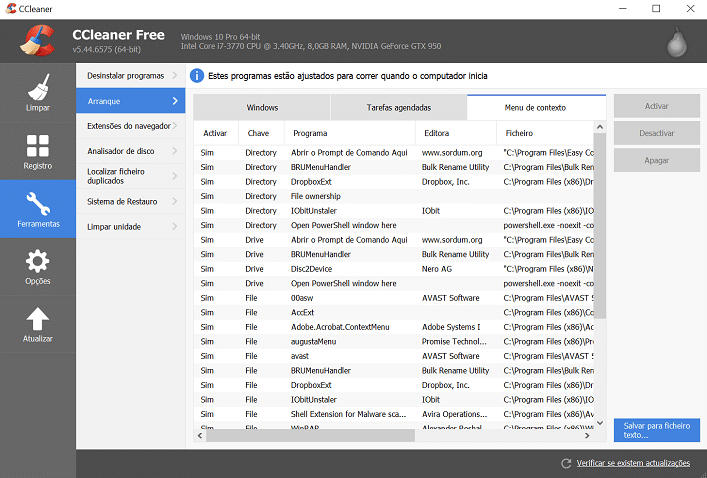Screen dimensions: 707x478
Task: Click the vertical scrollbar thumb
Action: point(600,225)
